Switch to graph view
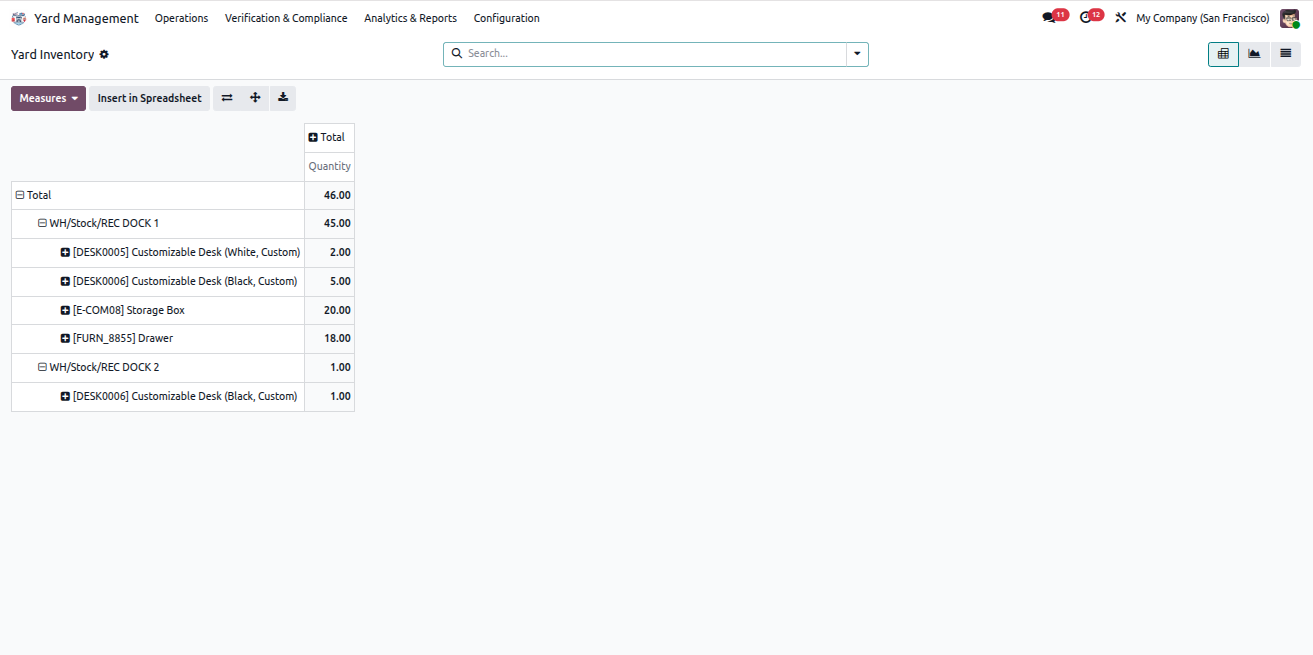The height and width of the screenshot is (655, 1313). (x=1254, y=54)
